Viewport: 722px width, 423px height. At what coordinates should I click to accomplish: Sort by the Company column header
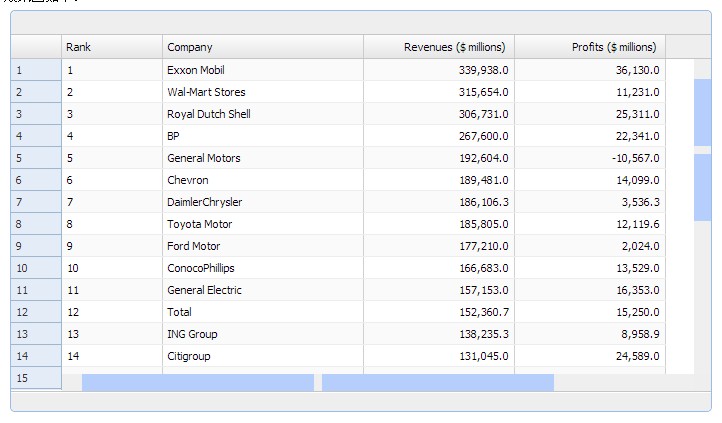click(262, 47)
